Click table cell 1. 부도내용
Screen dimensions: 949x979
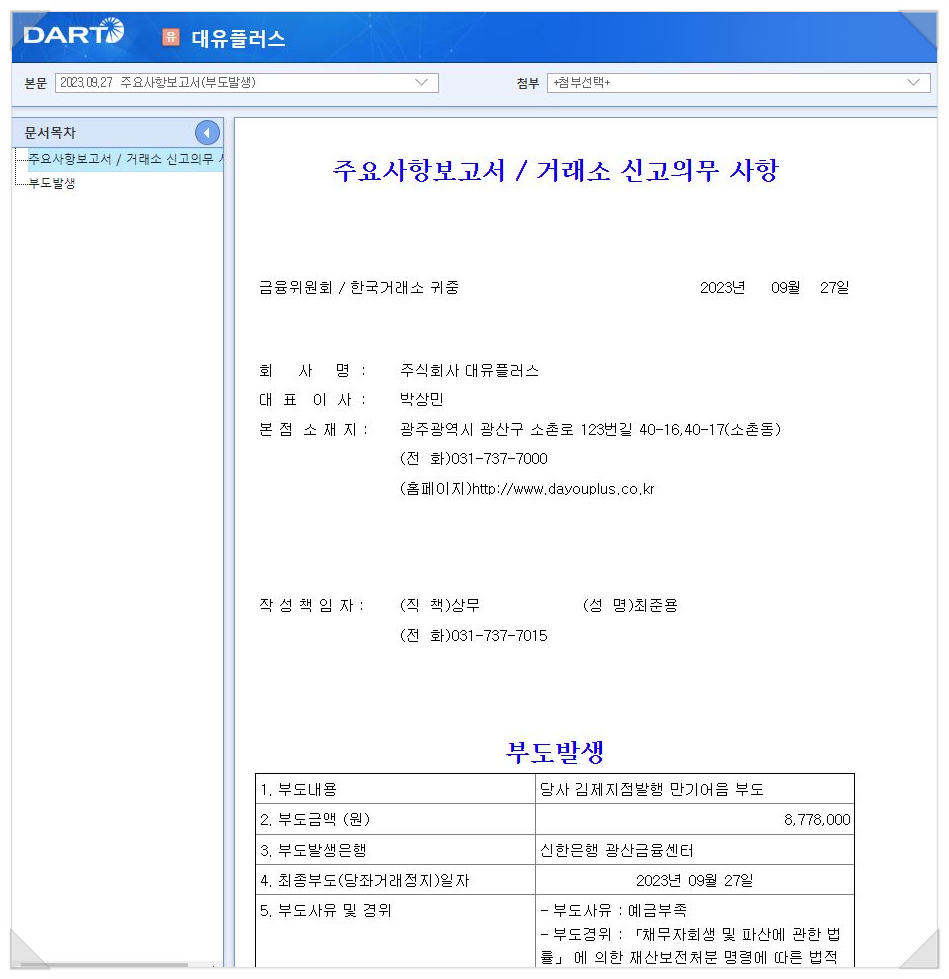point(395,789)
